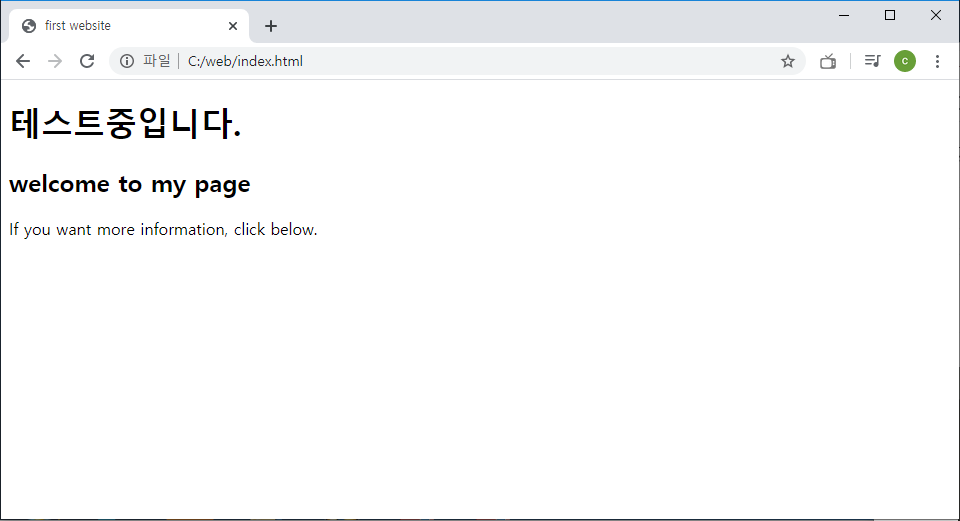The image size is (960, 521).
Task: Maximize the browser window
Action: (x=890, y=15)
